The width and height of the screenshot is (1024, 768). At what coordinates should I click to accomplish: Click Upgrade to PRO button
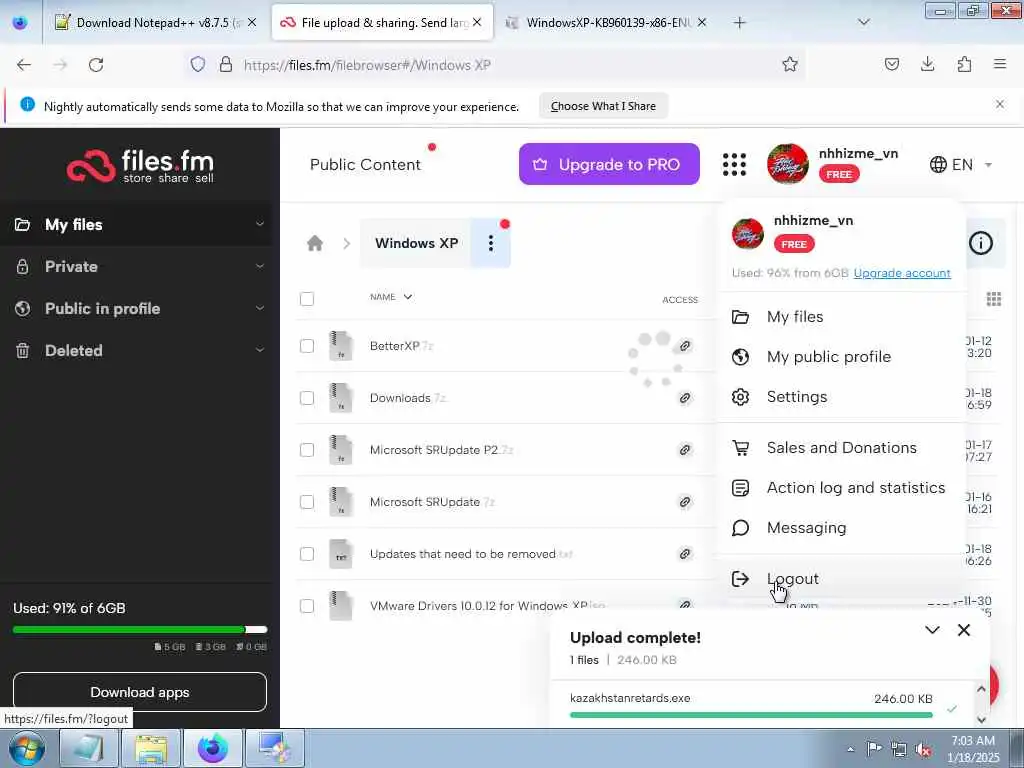(x=609, y=164)
